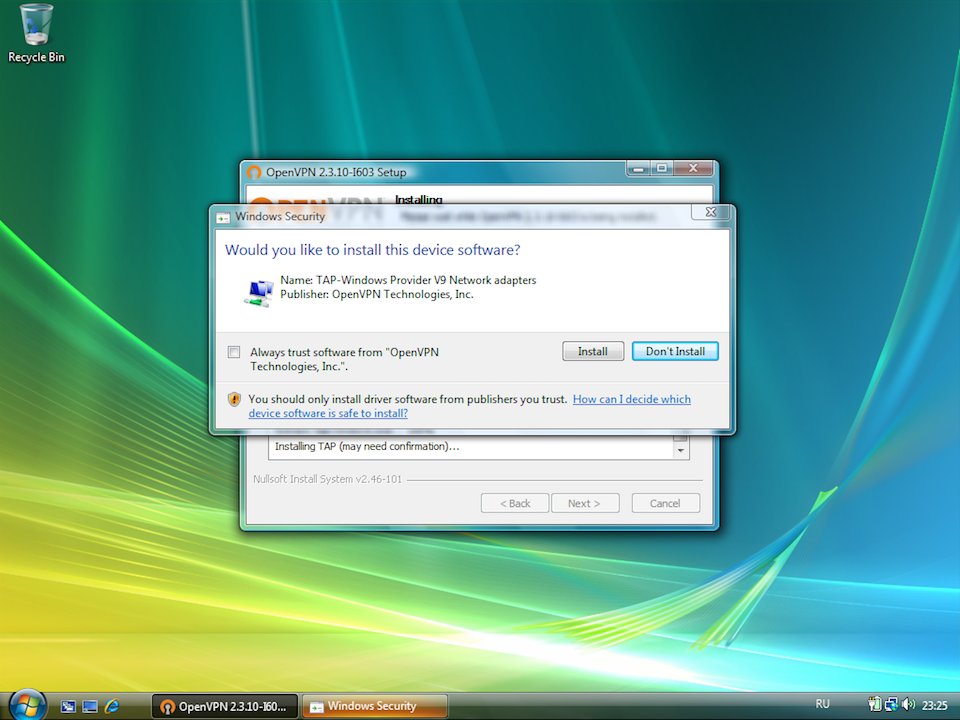
Task: Launch Internet Explorer from Quick Launch
Action: tap(112, 707)
